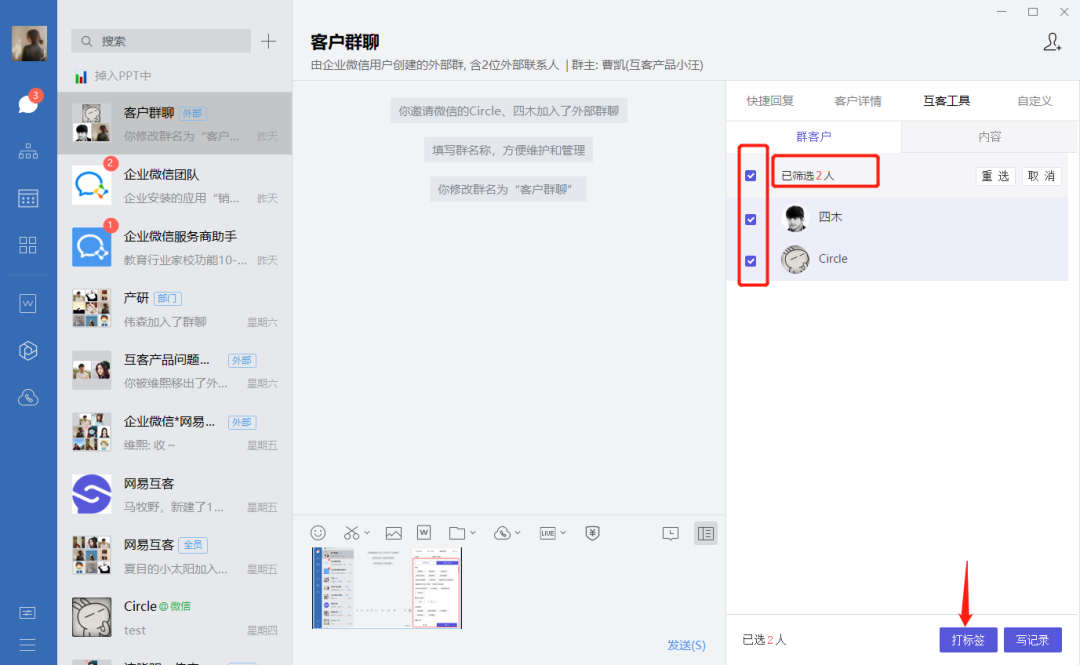Expand the screenshot tool dropdown arrow
Screen dimensions: 1080x665
[367, 533]
